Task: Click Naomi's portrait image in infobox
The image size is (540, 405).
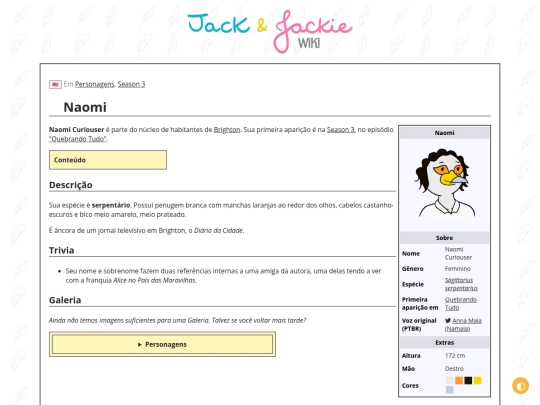Action: pos(444,183)
